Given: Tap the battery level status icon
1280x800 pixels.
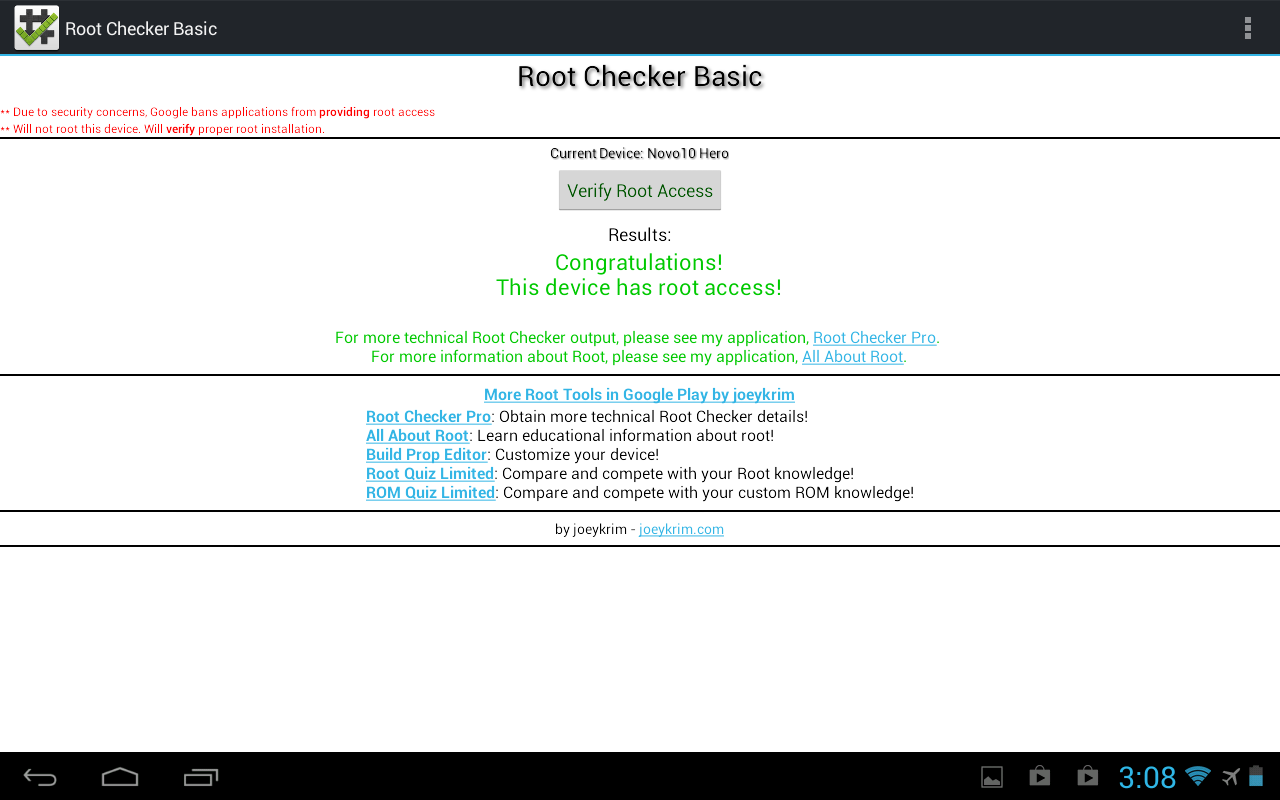Looking at the screenshot, I should click(1256, 776).
